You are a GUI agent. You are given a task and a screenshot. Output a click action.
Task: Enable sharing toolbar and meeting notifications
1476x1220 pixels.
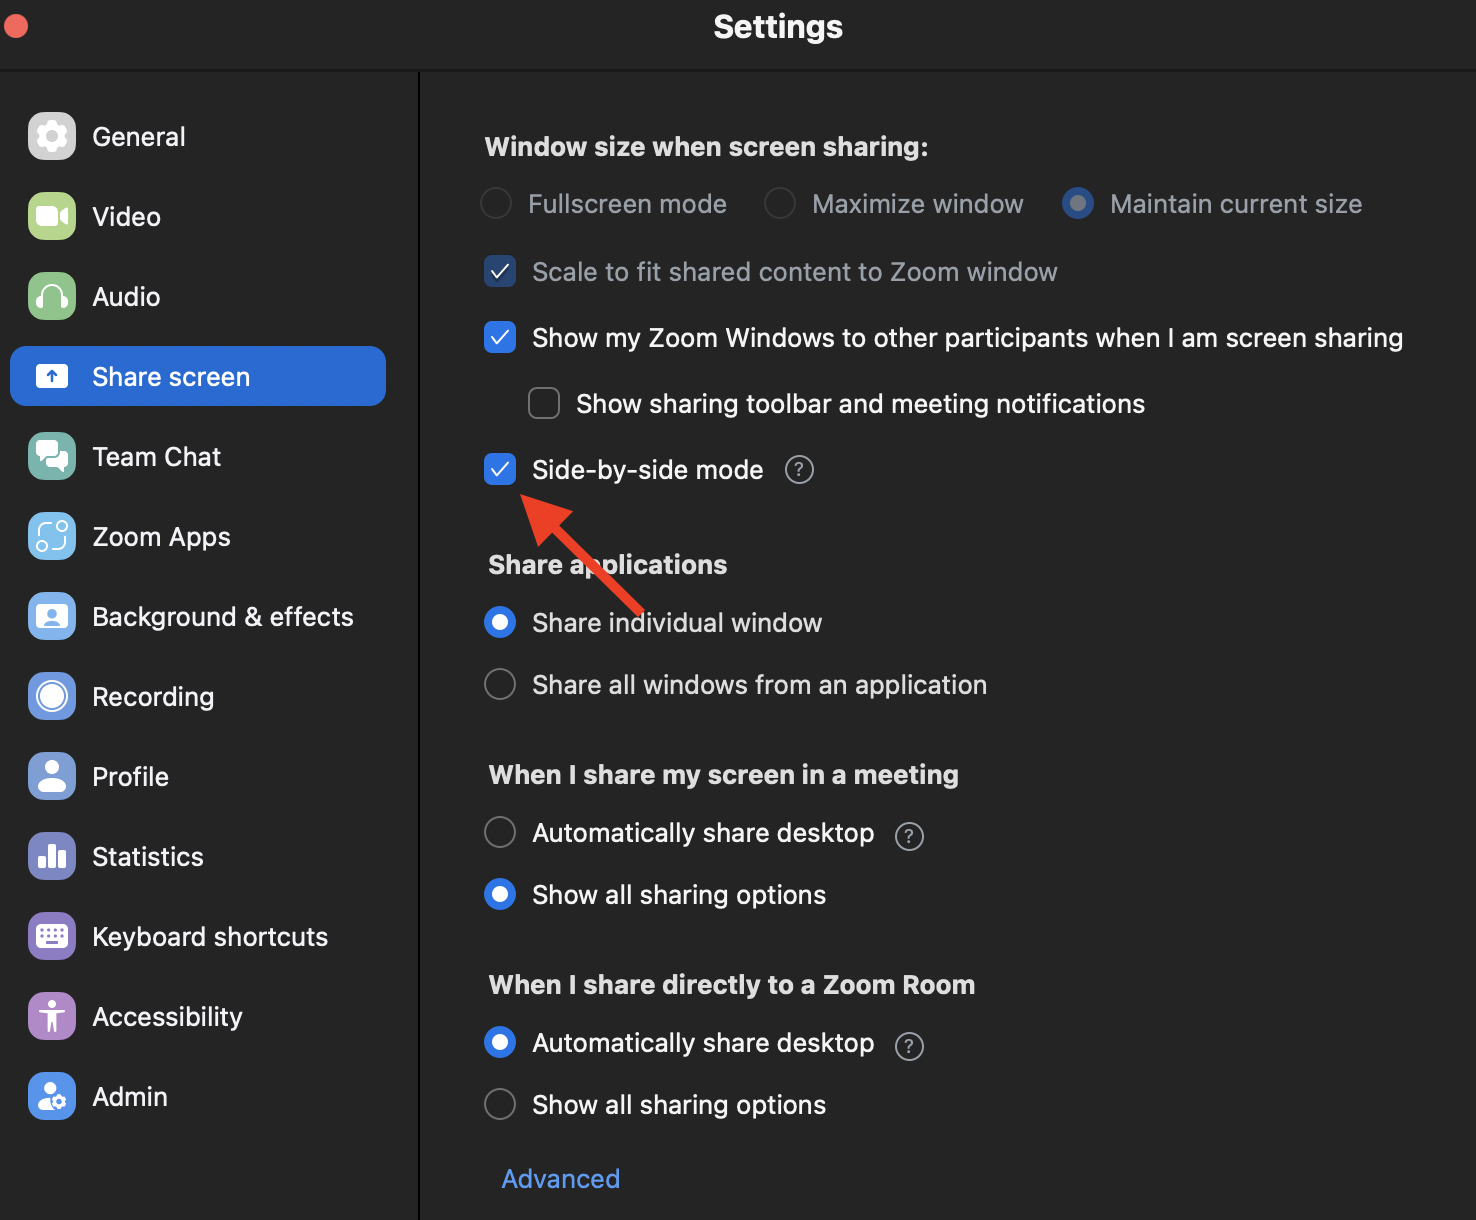pyautogui.click(x=543, y=403)
